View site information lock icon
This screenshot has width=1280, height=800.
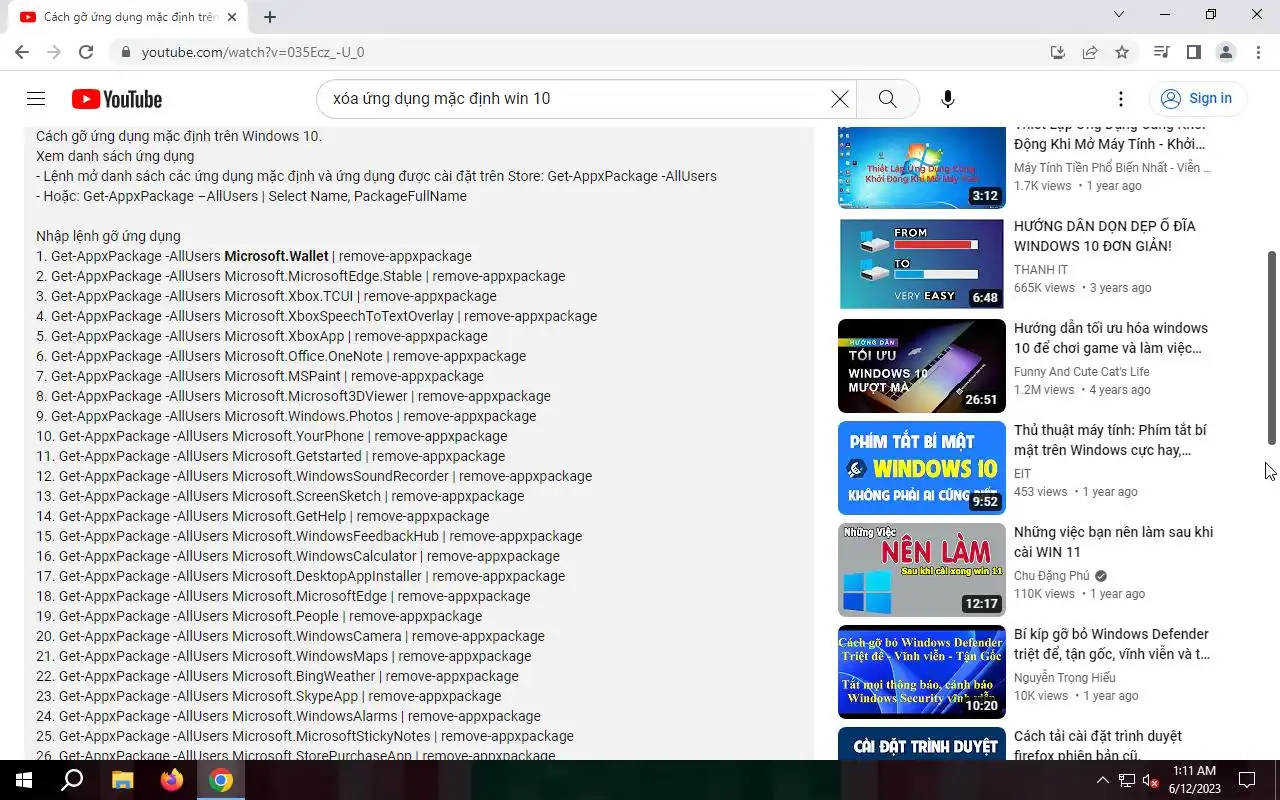(126, 52)
